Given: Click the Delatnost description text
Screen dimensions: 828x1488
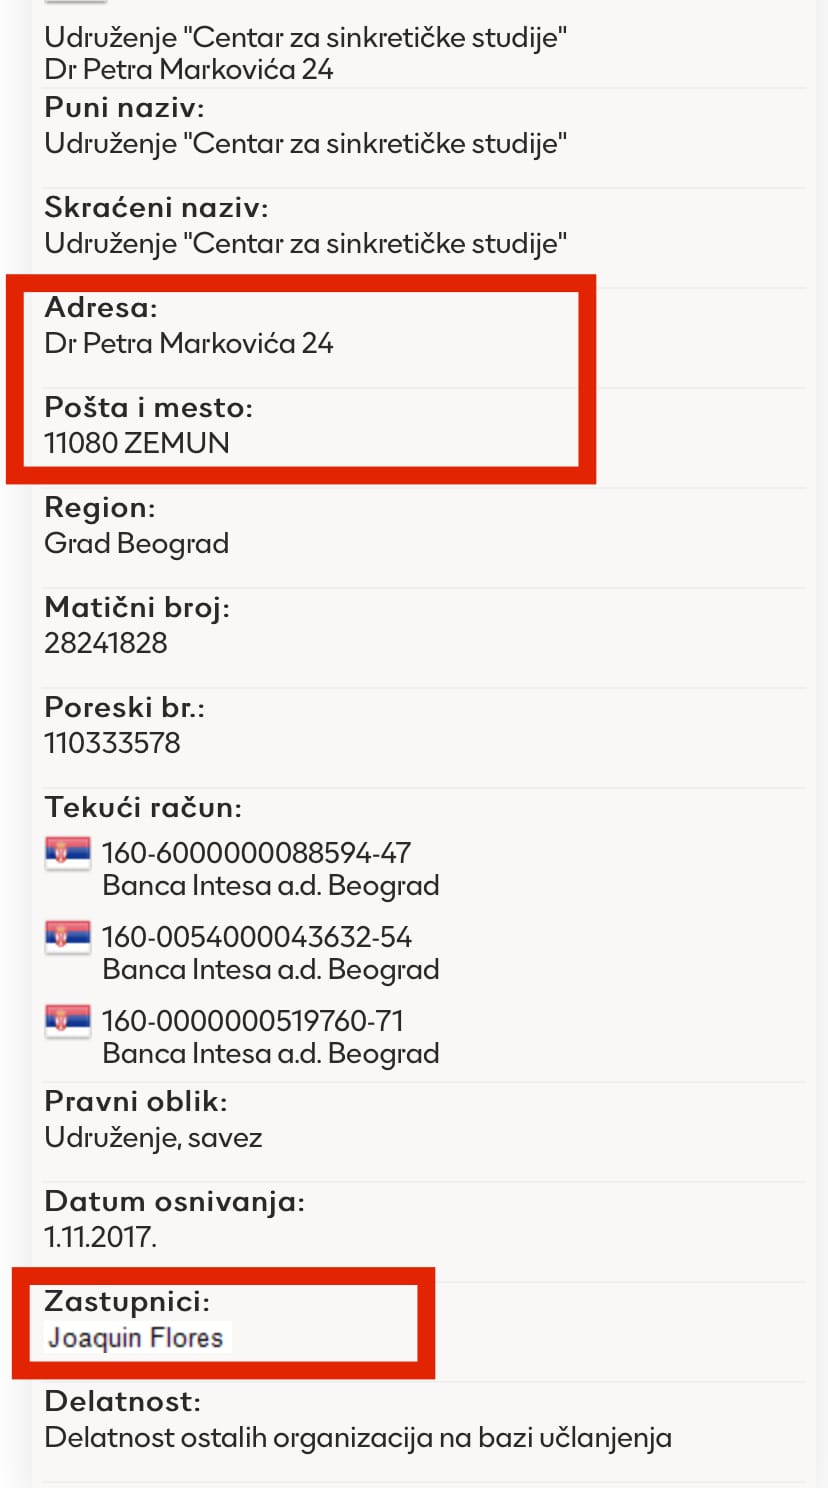Looking at the screenshot, I should pos(358,1438).
